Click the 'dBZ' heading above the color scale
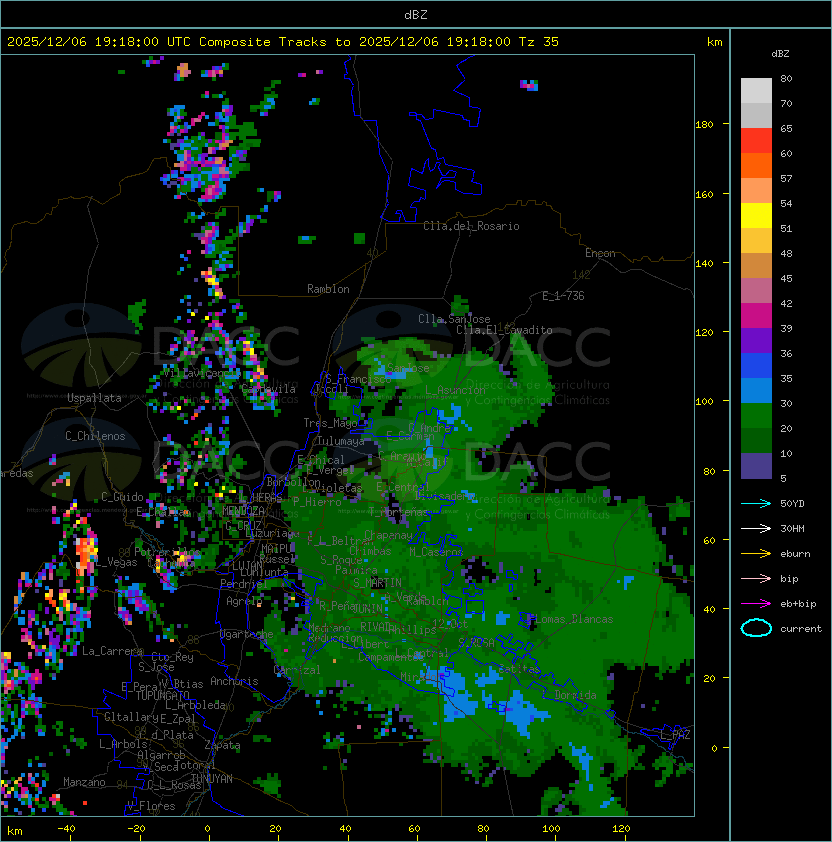Viewport: 832px width, 842px height. click(780, 54)
